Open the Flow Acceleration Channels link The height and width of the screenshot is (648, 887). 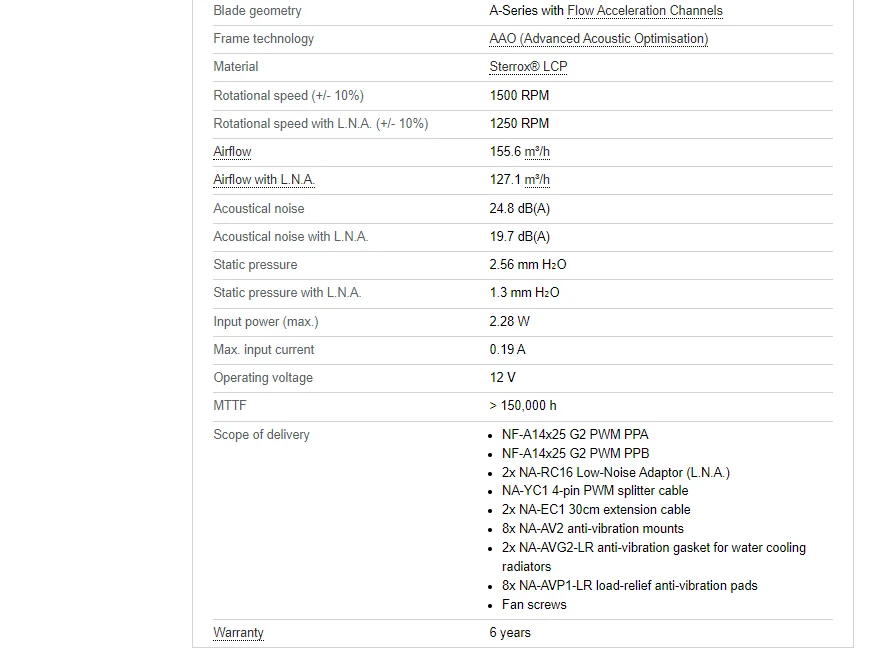point(645,11)
